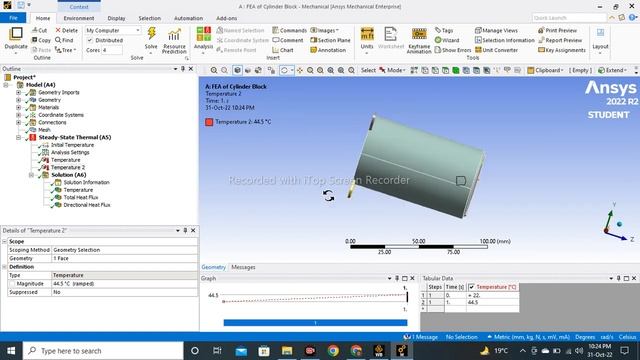This screenshot has width=640, height=360.
Task: Open Key Assignments
Action: click(x=562, y=50)
